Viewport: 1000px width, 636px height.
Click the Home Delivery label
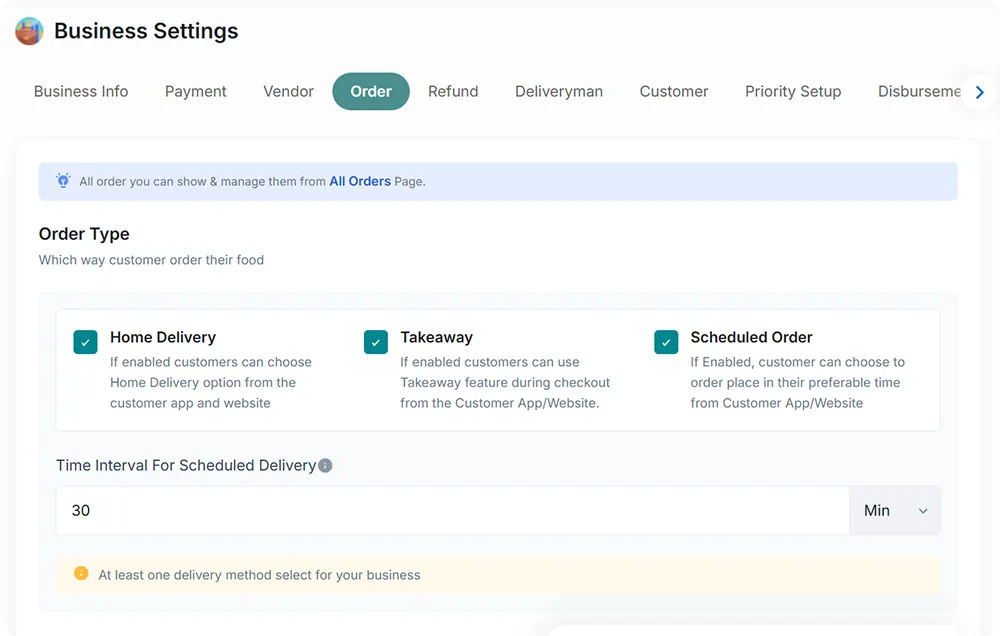163,337
